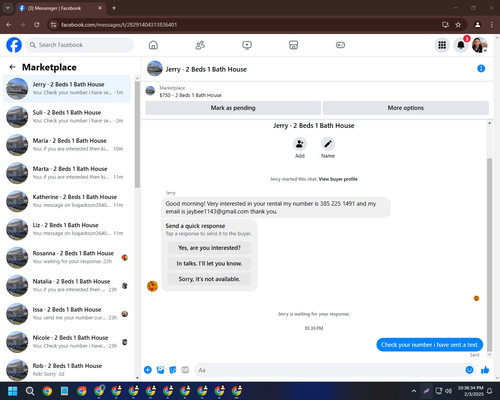
Task: Open the Windows Start button
Action: pos(13,391)
